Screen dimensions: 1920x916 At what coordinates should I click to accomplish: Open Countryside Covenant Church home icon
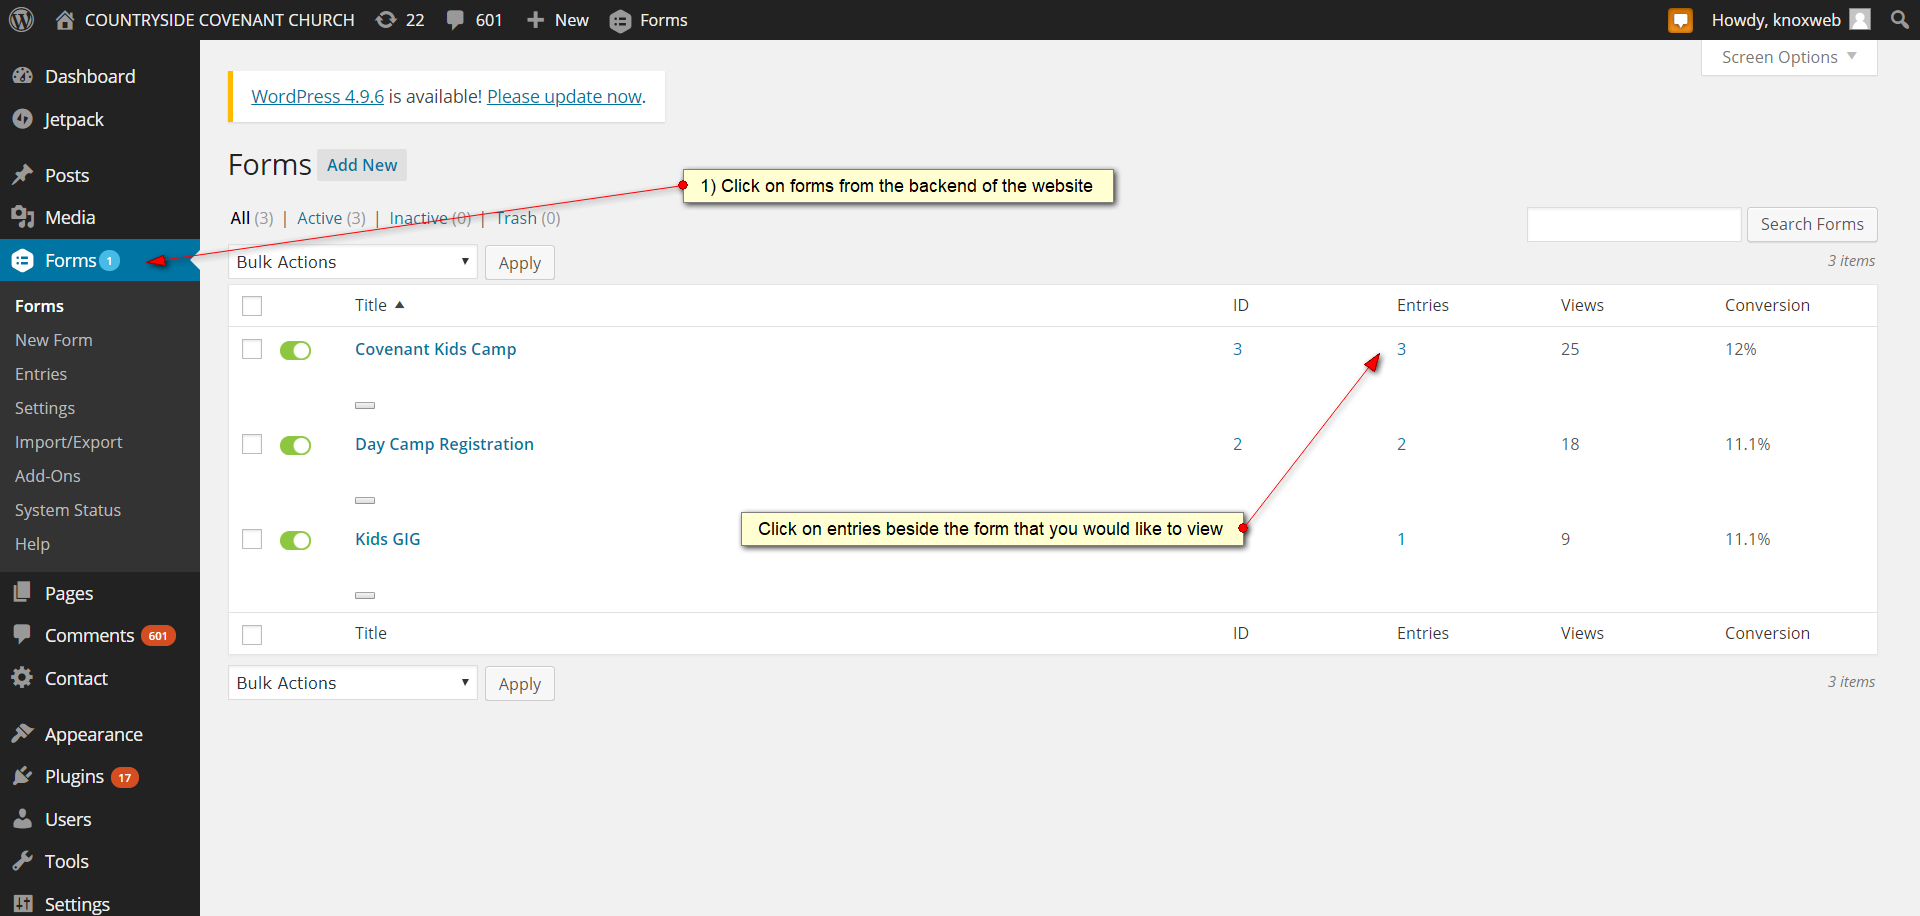[65, 20]
